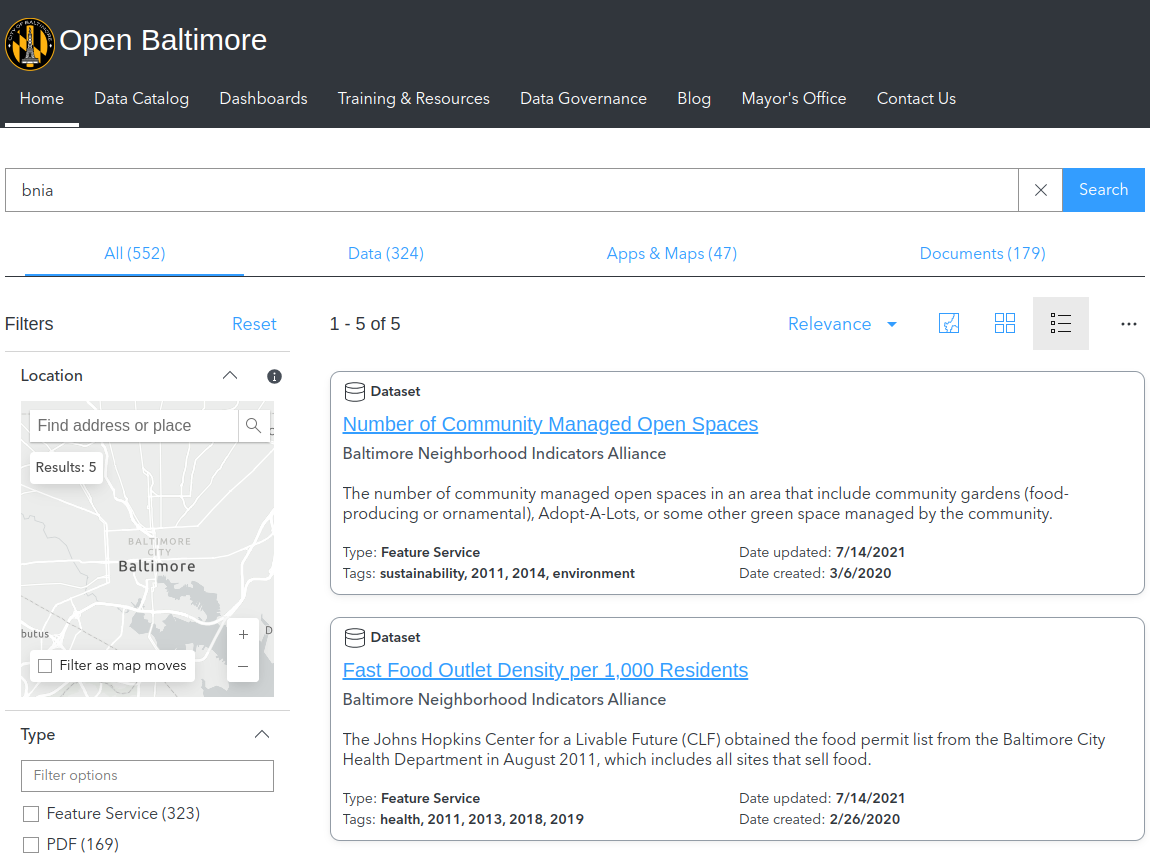The height and width of the screenshot is (858, 1150).
Task: Focus the search field containing bnia
Action: point(512,190)
